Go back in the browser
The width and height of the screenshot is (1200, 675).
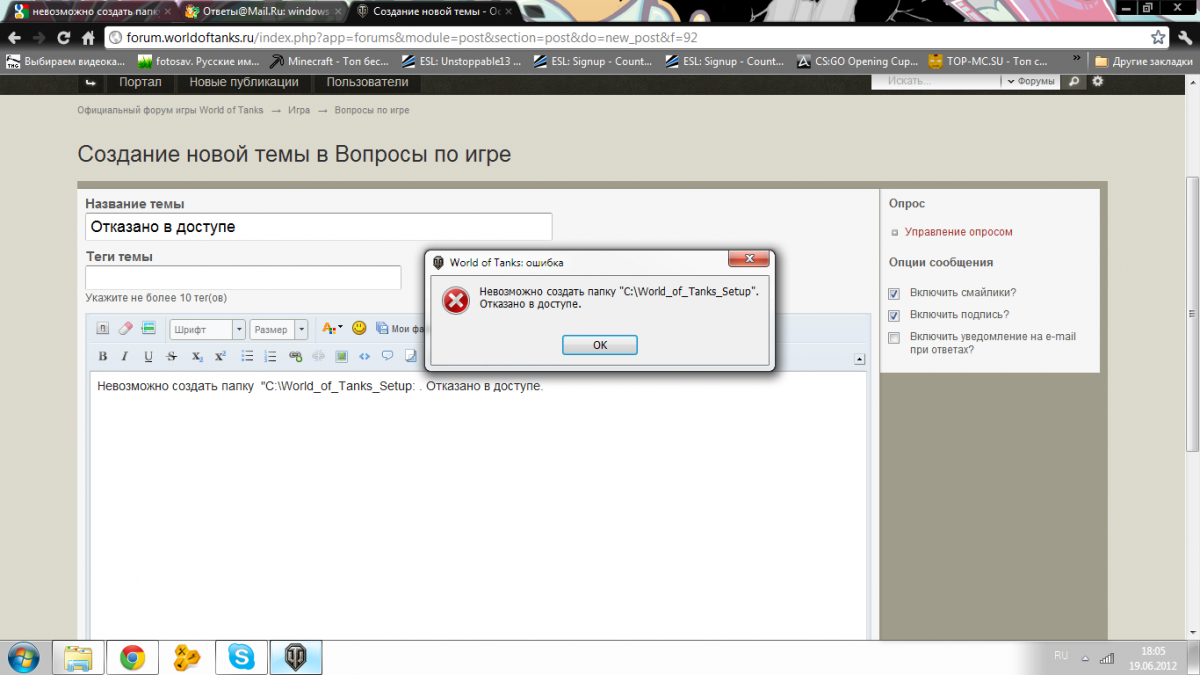[14, 38]
